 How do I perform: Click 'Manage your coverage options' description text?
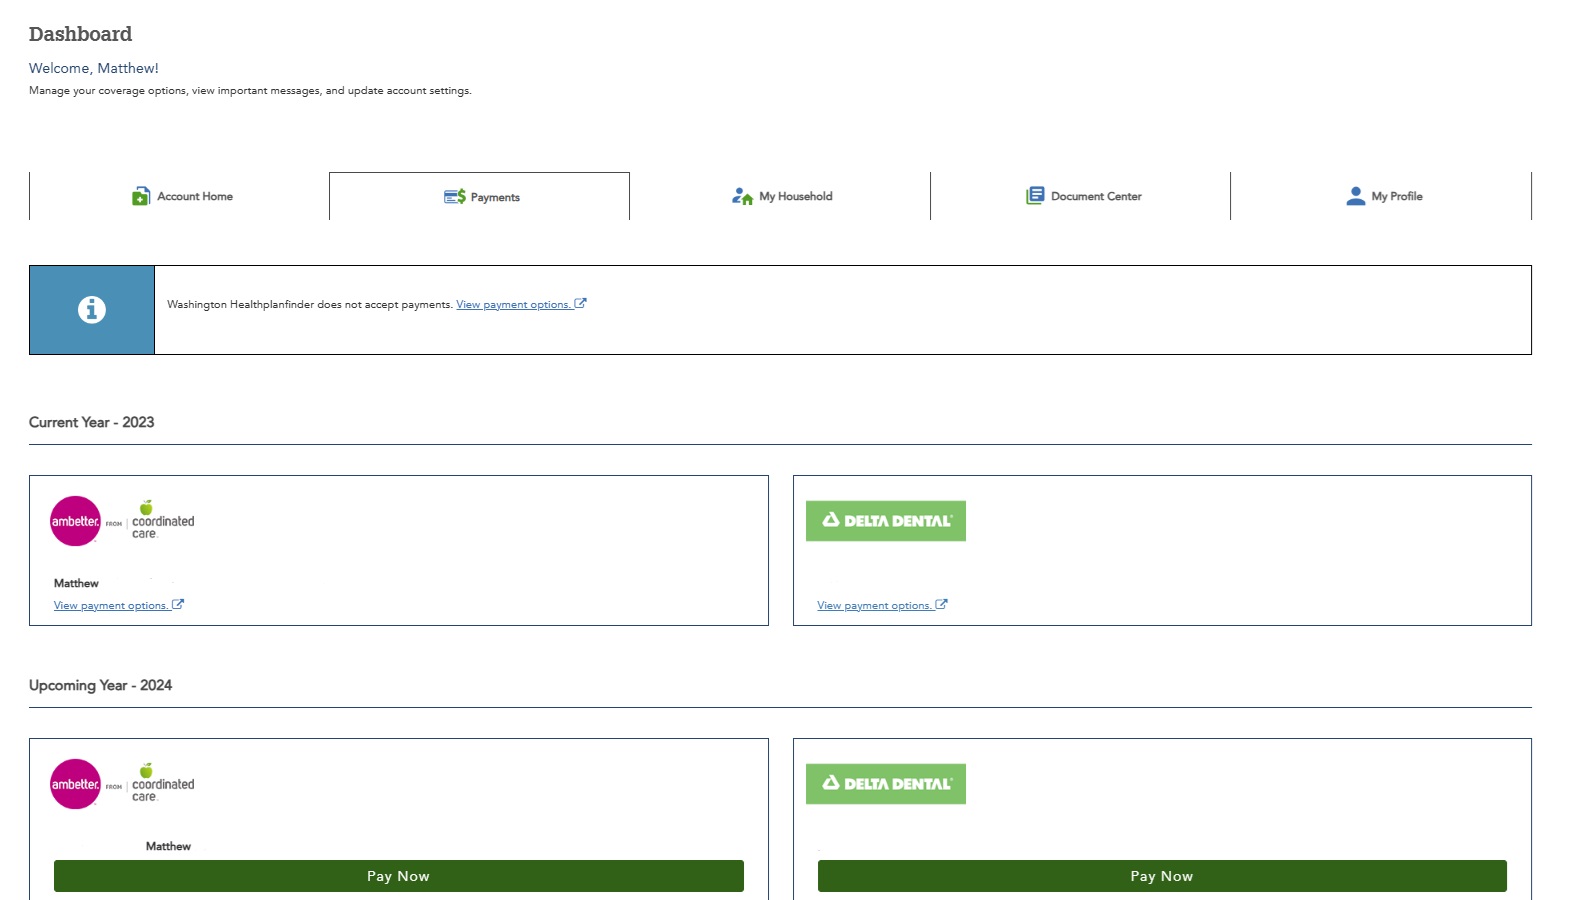click(x=250, y=91)
